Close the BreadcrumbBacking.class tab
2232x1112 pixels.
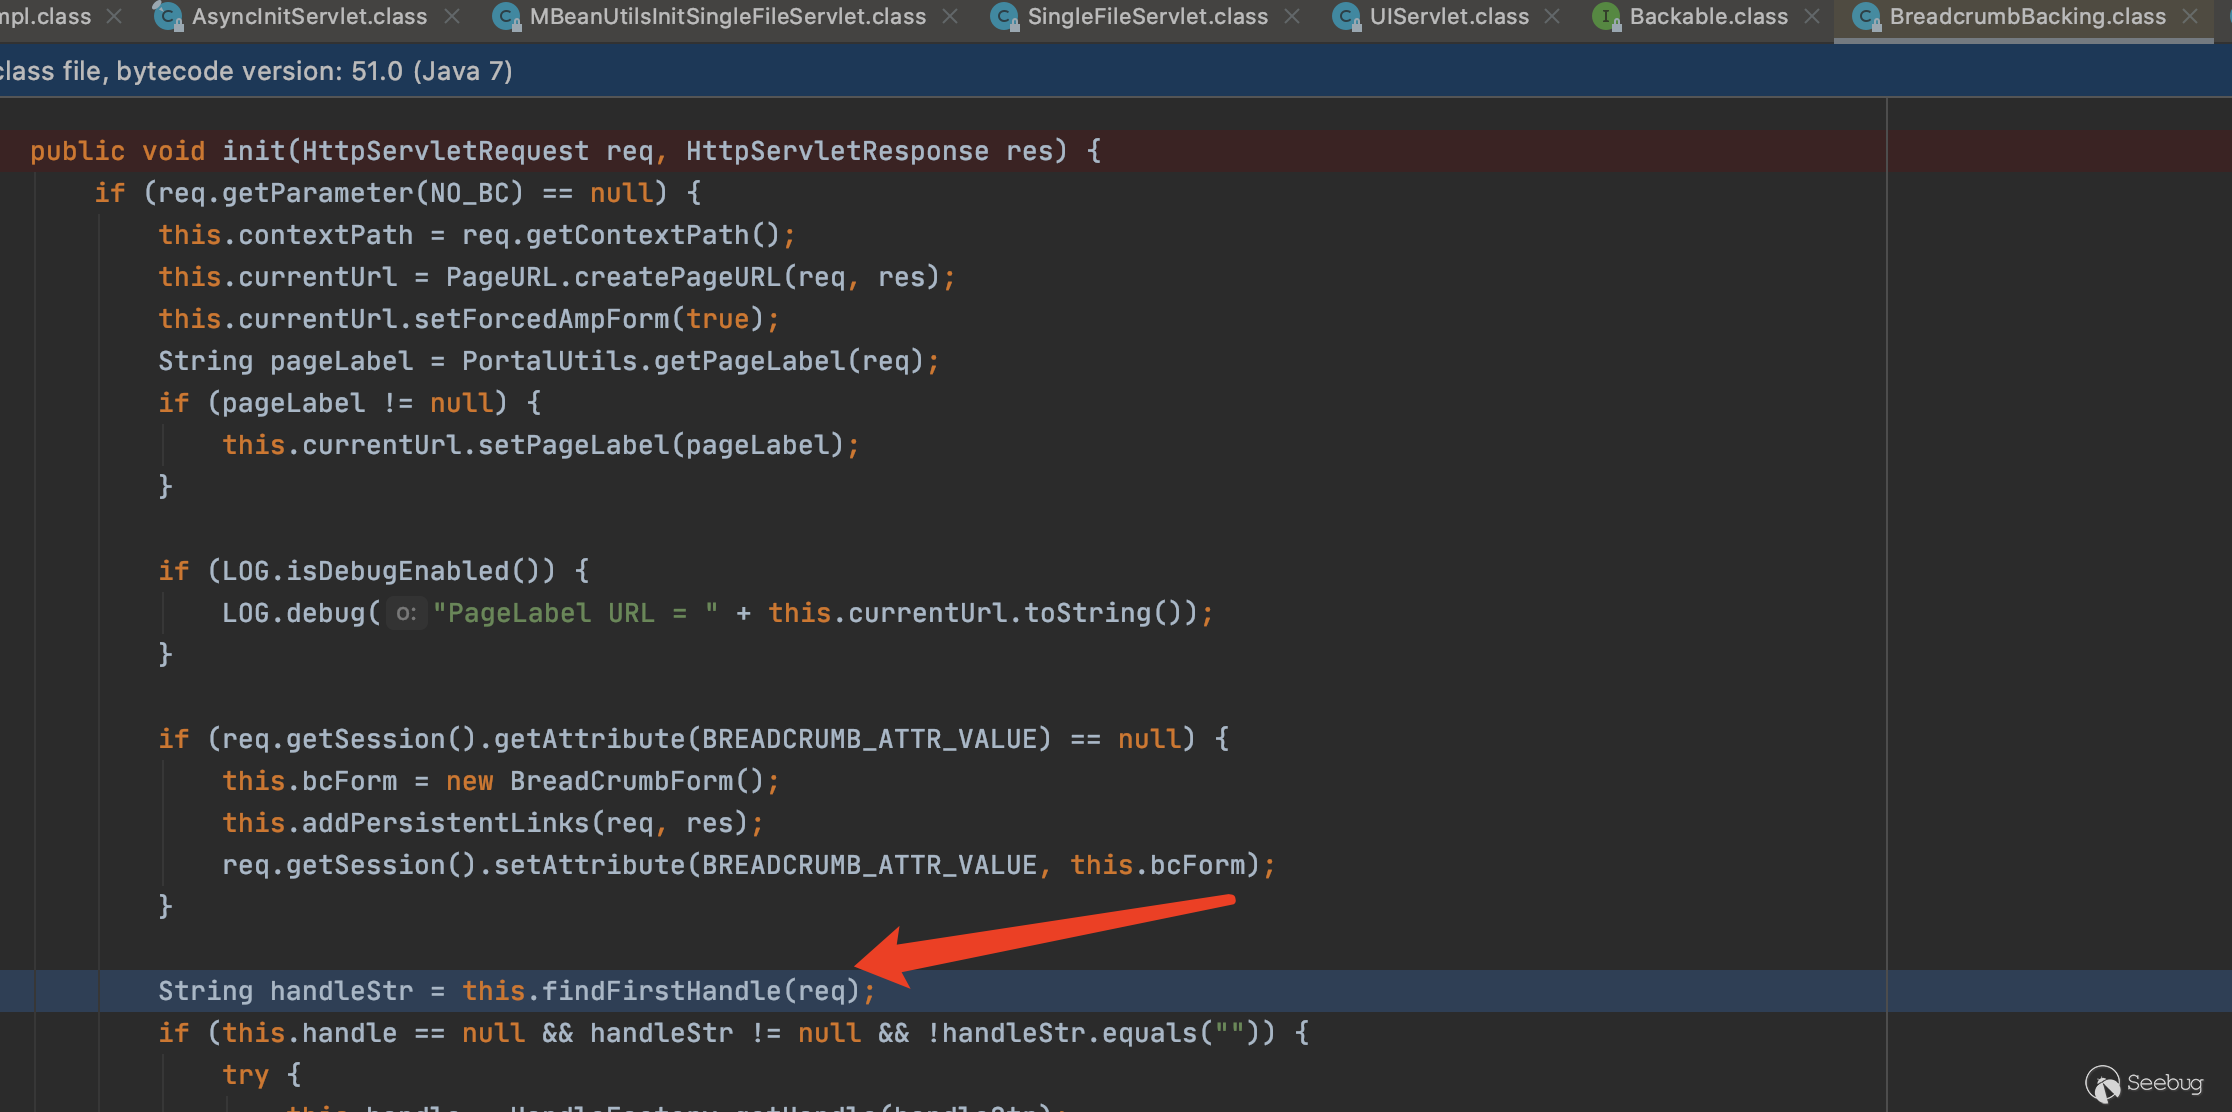pos(2190,16)
